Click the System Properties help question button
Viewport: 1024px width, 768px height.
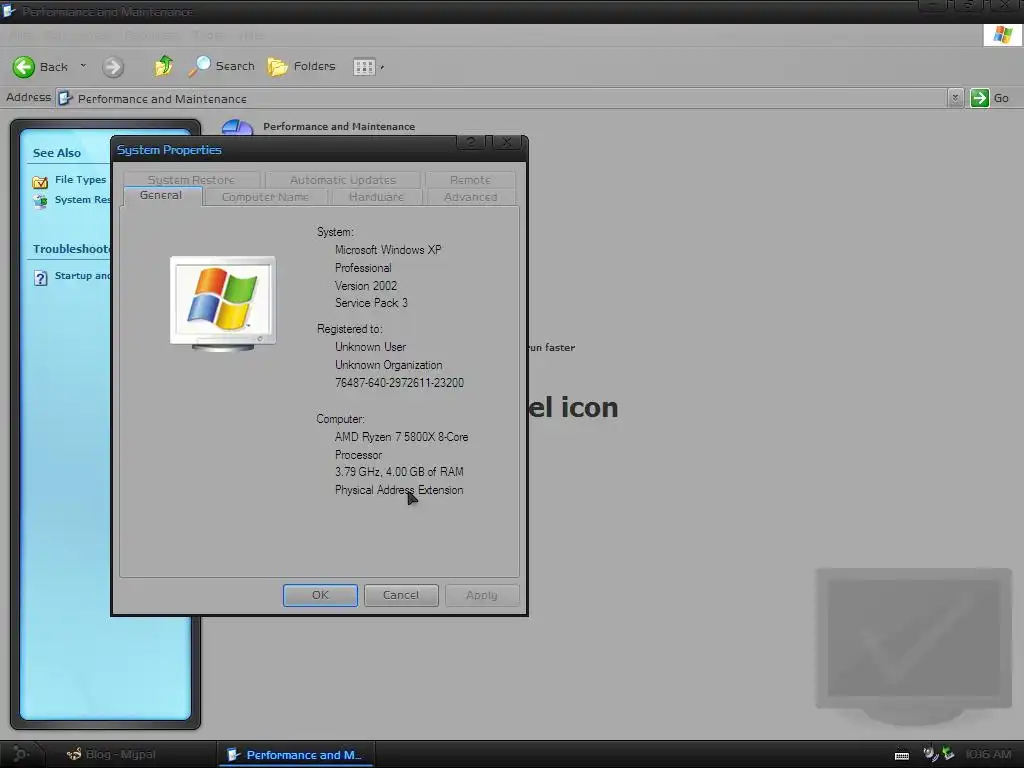point(471,142)
